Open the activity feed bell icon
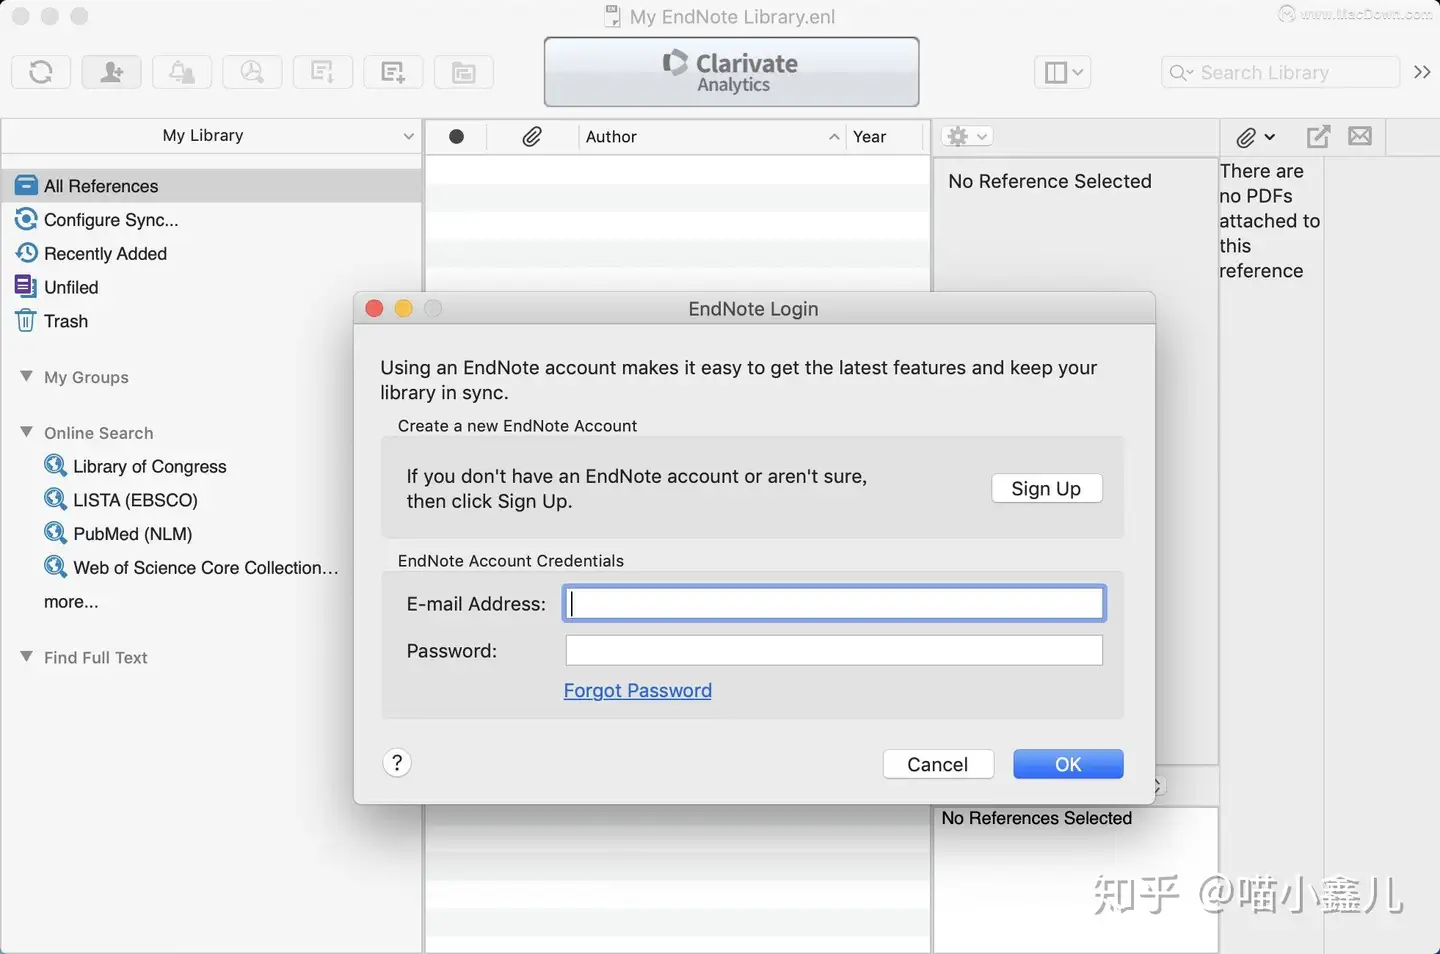This screenshot has height=954, width=1440. [x=182, y=72]
